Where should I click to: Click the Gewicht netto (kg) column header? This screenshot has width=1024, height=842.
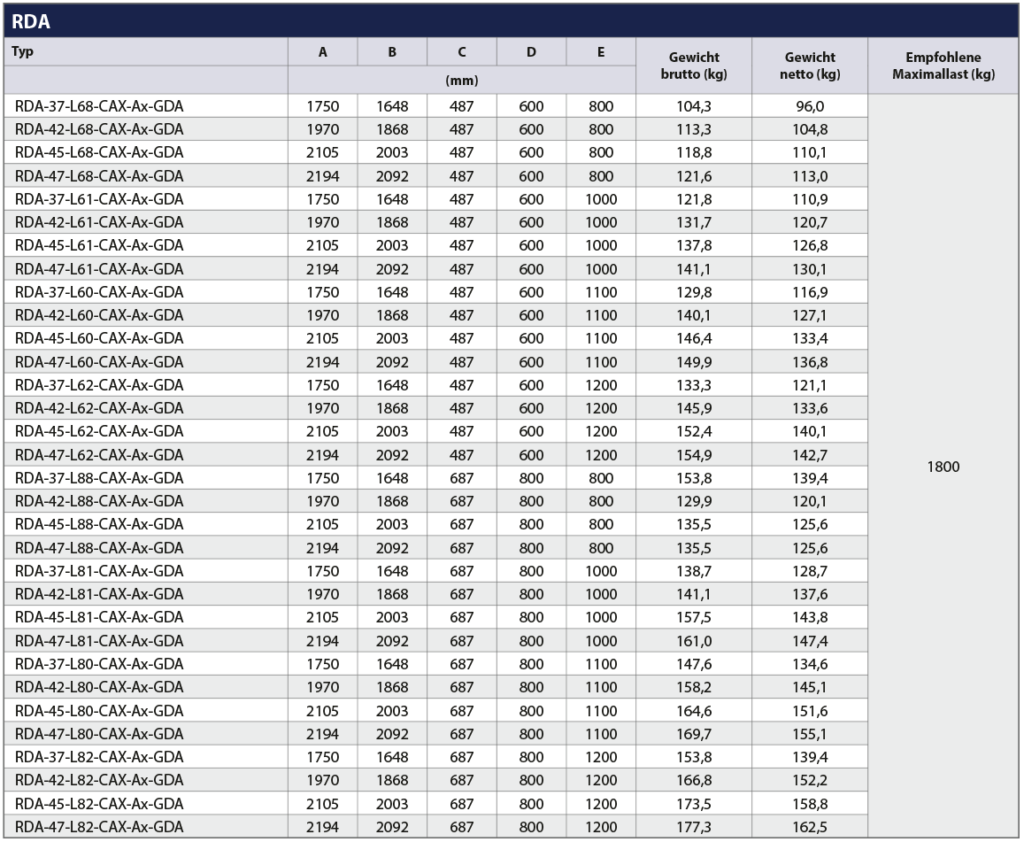(810, 66)
